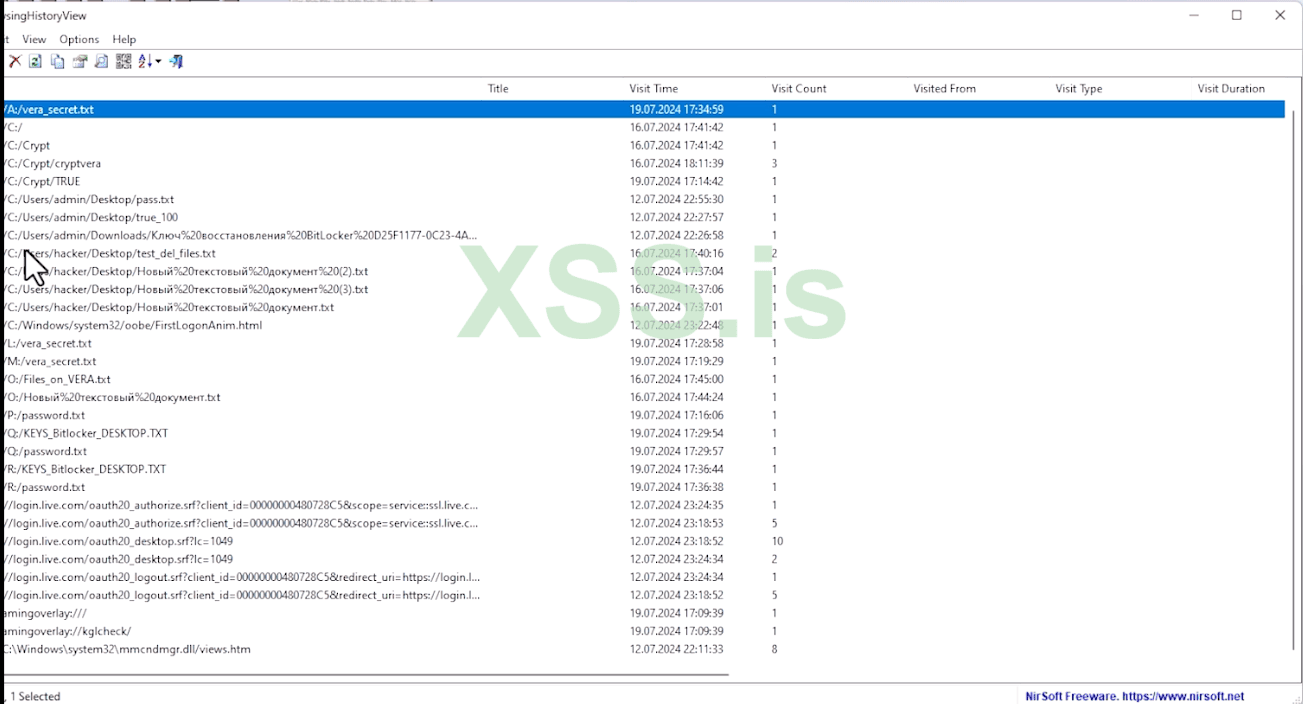The width and height of the screenshot is (1303, 704).
Task: Select the BitLocker recovery key Downloads row
Action: pyautogui.click(x=644, y=235)
